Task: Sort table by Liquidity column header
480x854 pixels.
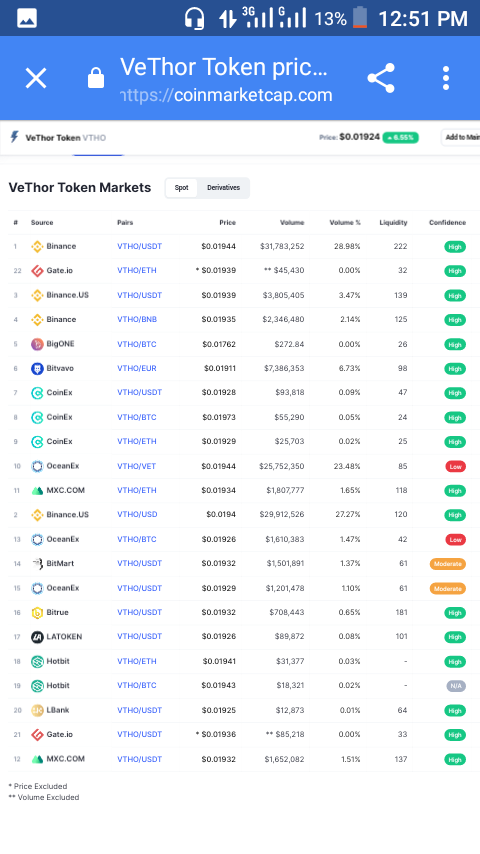Action: pyautogui.click(x=393, y=222)
